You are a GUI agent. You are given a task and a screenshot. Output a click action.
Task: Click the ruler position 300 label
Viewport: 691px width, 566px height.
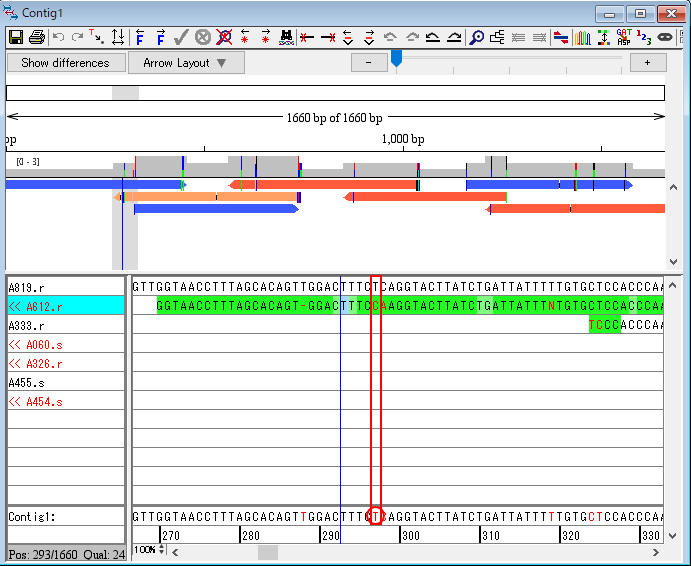[x=411, y=536]
